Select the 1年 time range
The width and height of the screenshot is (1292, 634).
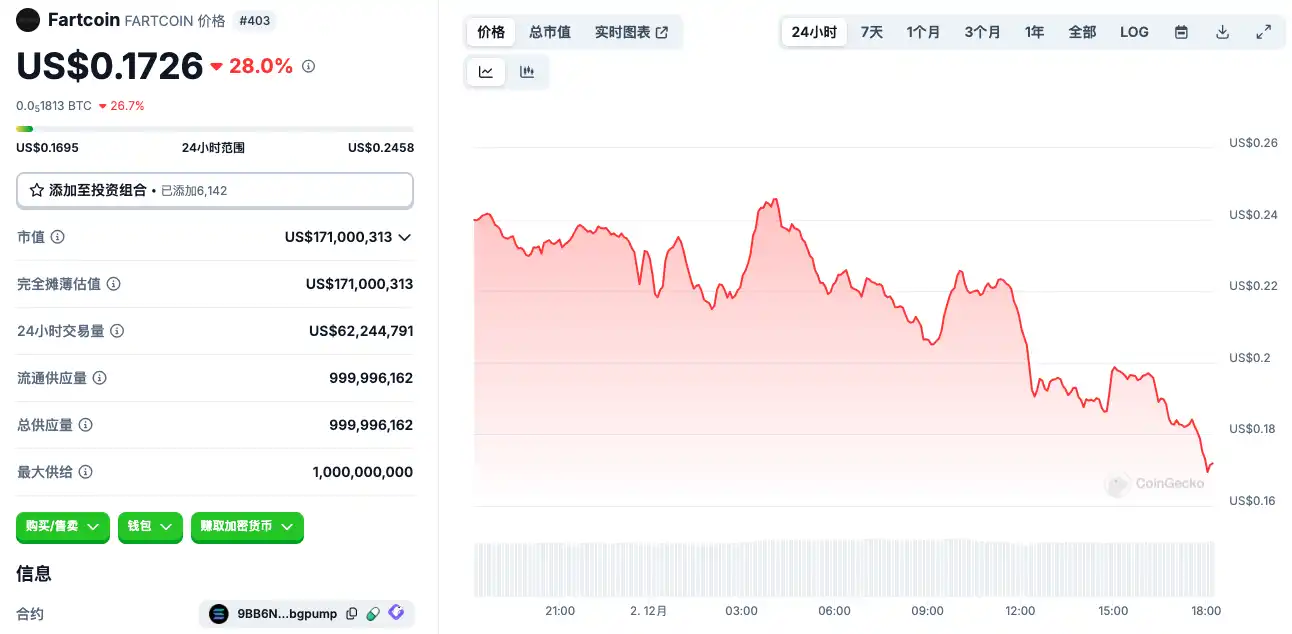click(x=1034, y=32)
